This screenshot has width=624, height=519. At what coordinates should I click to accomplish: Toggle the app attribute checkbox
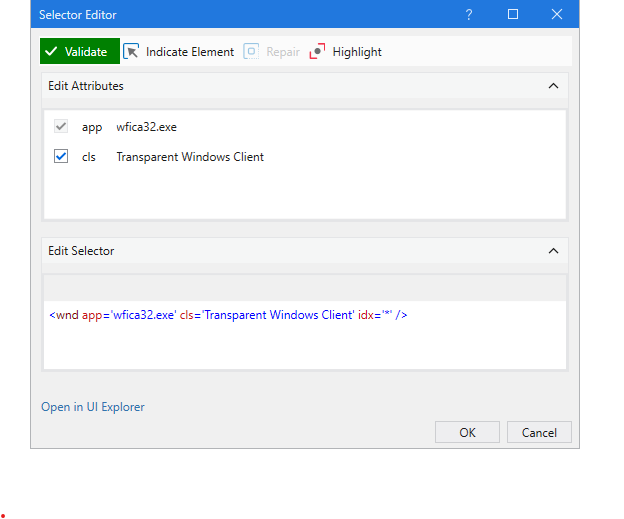61,127
